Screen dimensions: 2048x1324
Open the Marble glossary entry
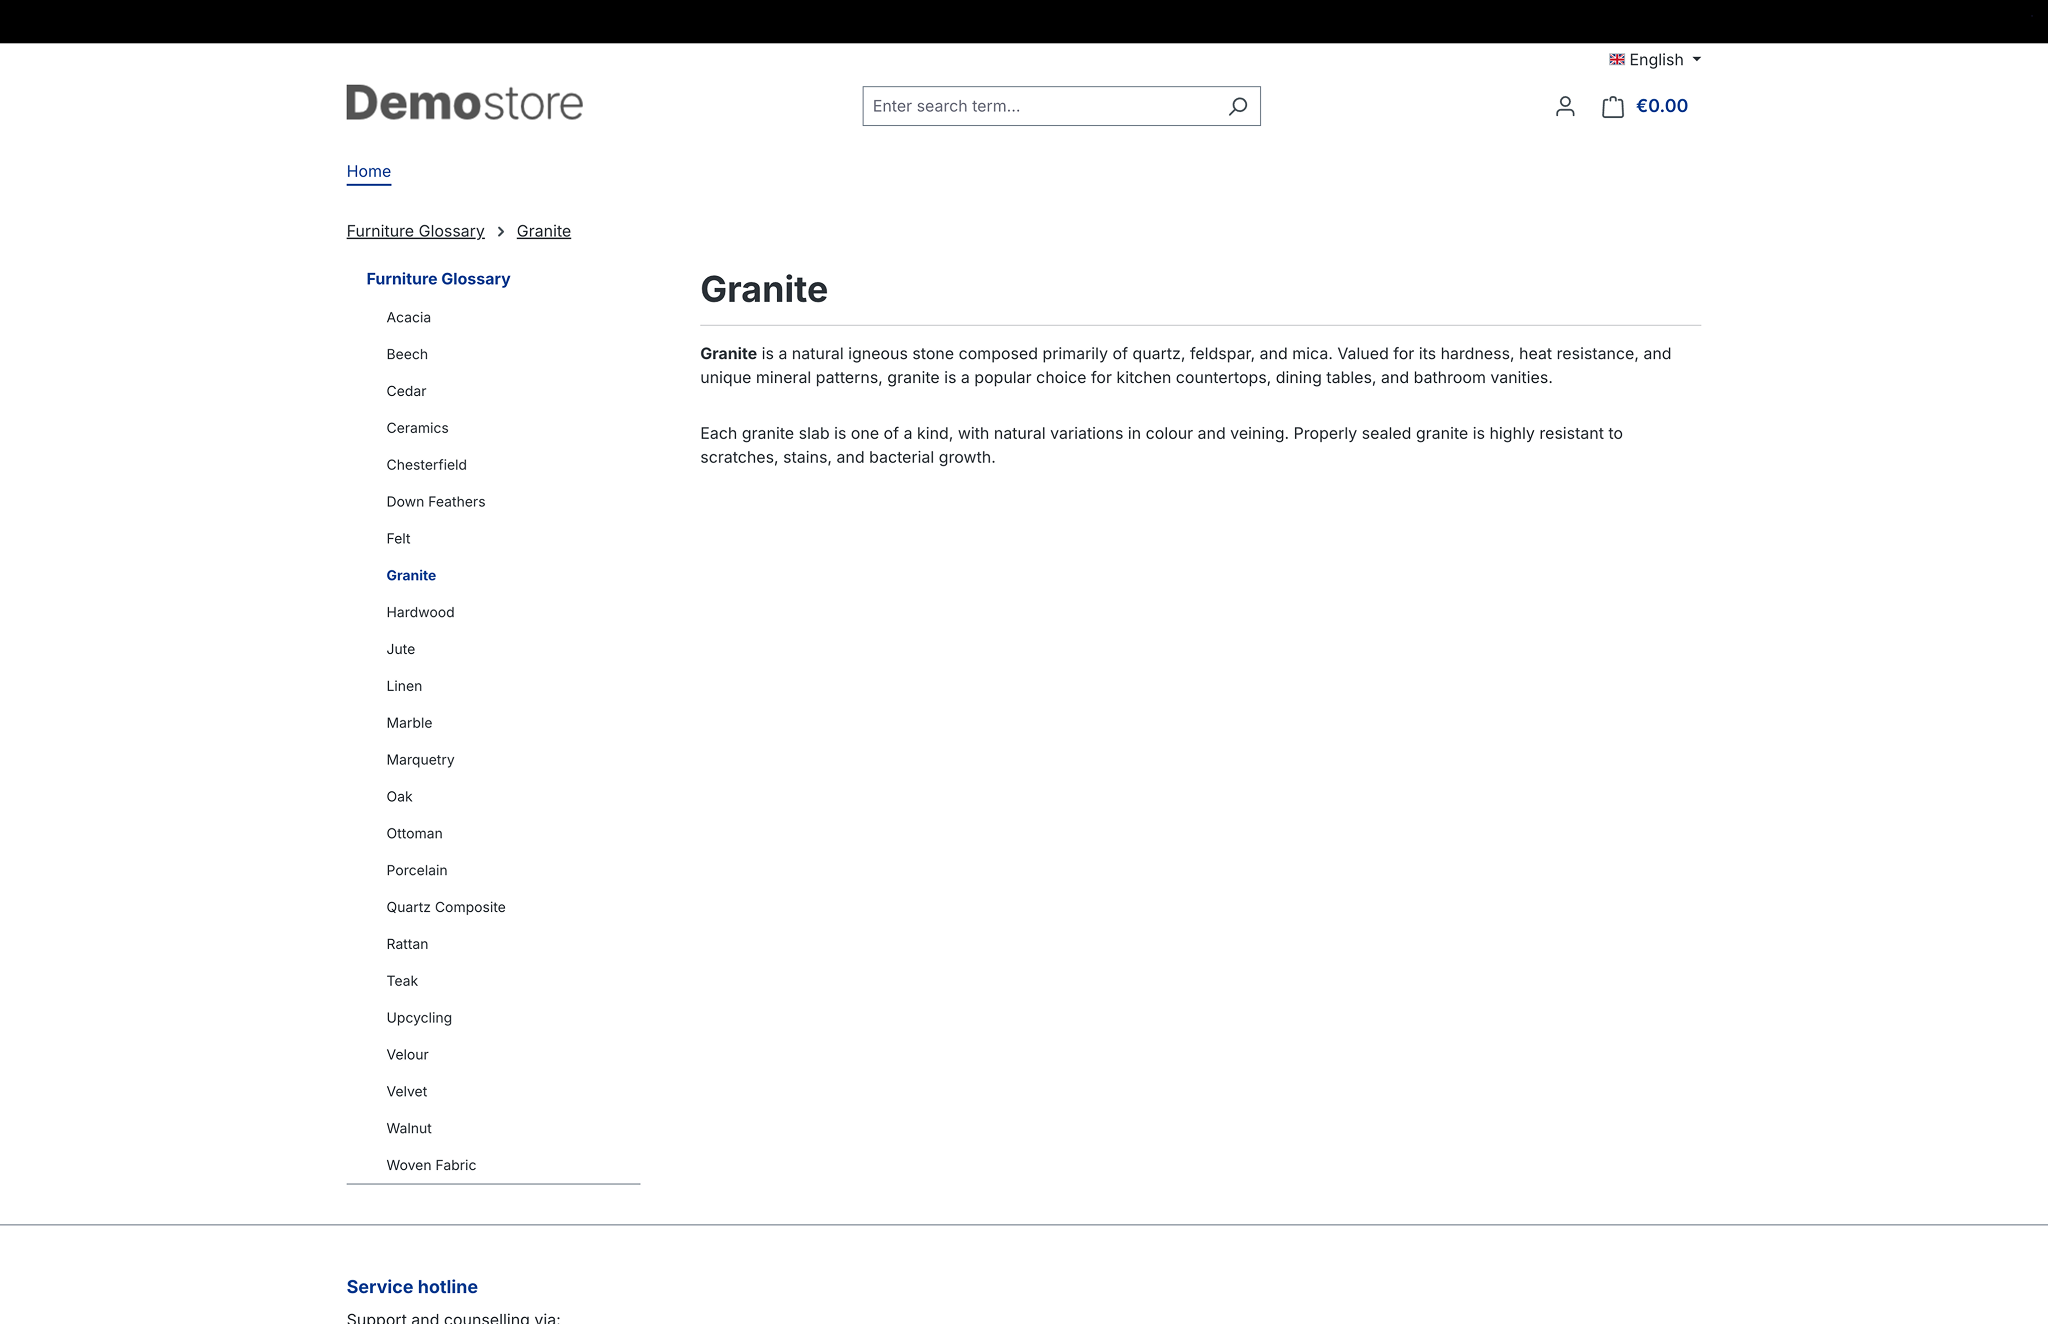[x=409, y=723]
